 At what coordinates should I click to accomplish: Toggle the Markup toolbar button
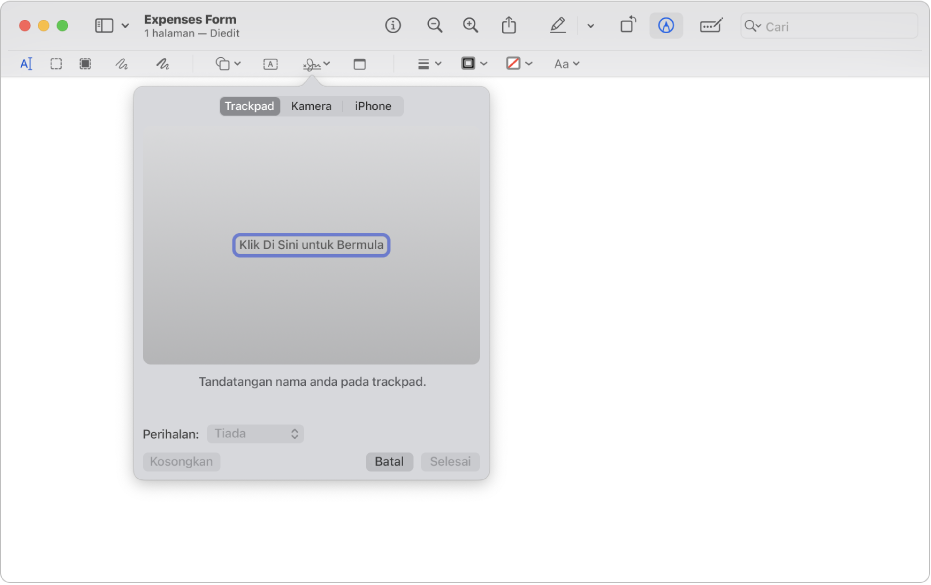tap(666, 26)
